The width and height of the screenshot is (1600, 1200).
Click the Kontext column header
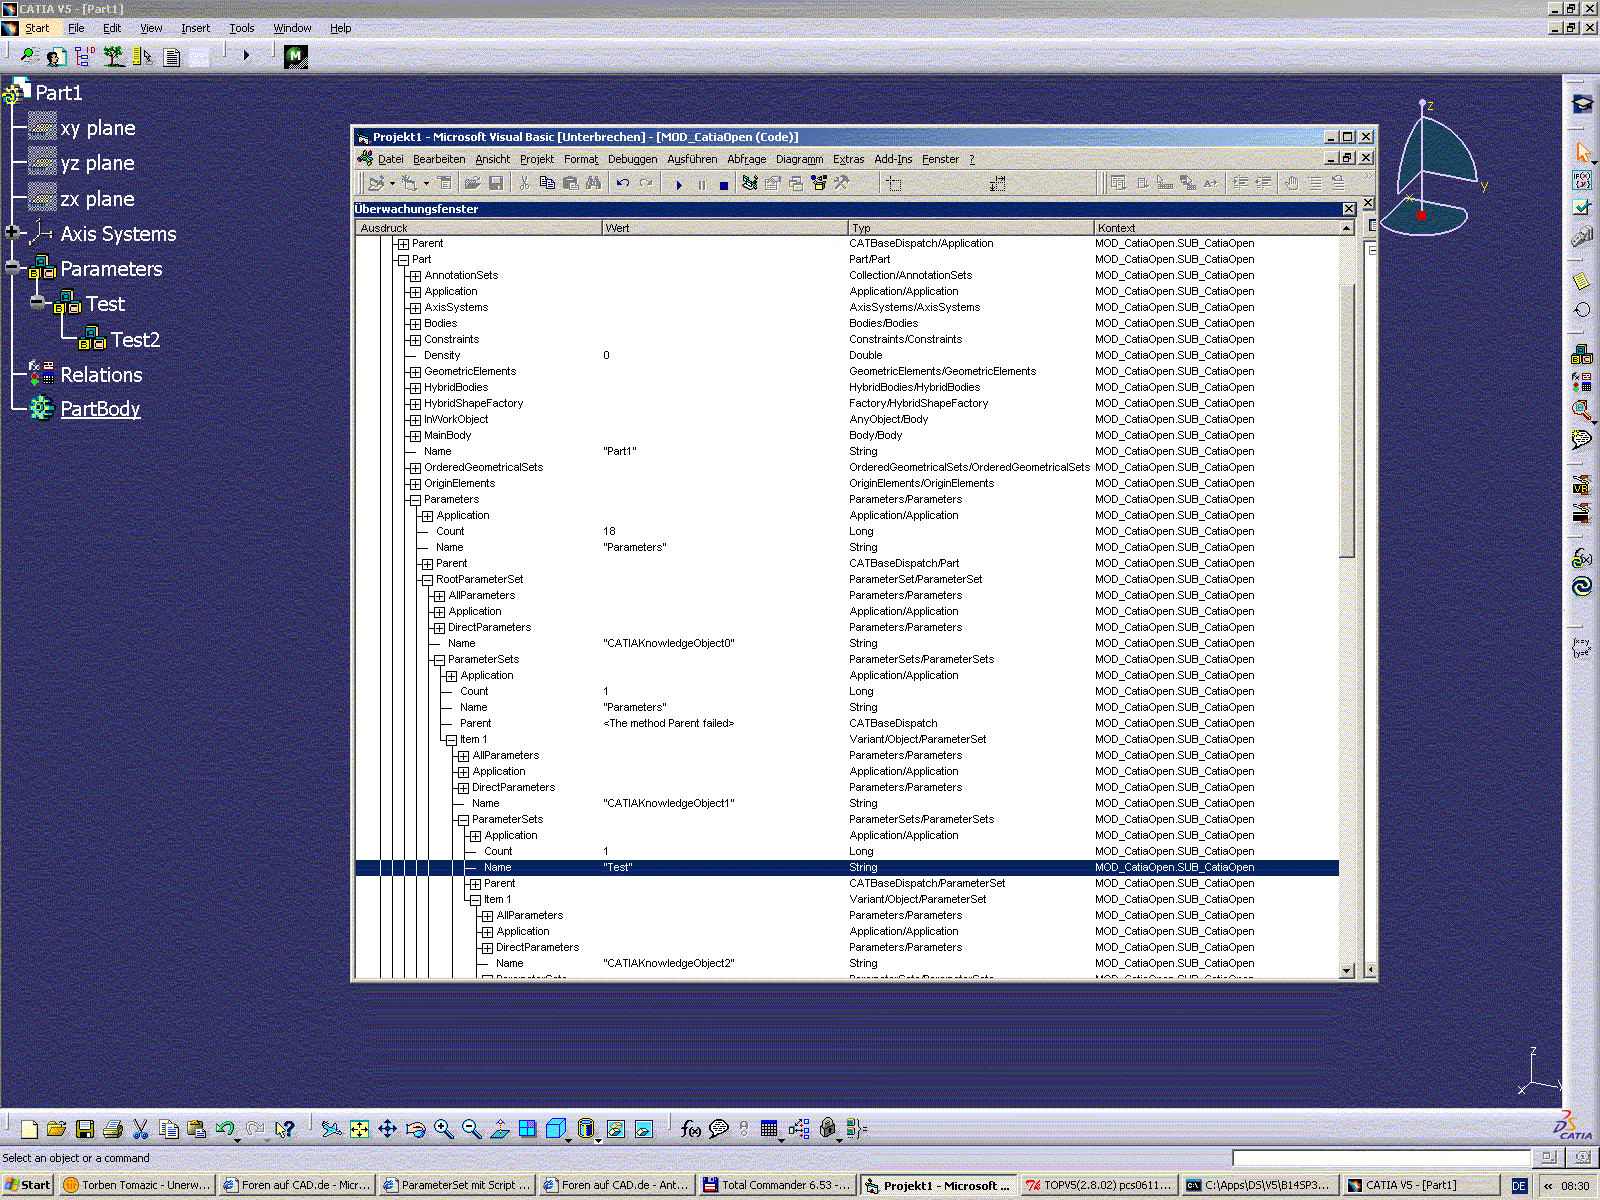[x=1215, y=228]
